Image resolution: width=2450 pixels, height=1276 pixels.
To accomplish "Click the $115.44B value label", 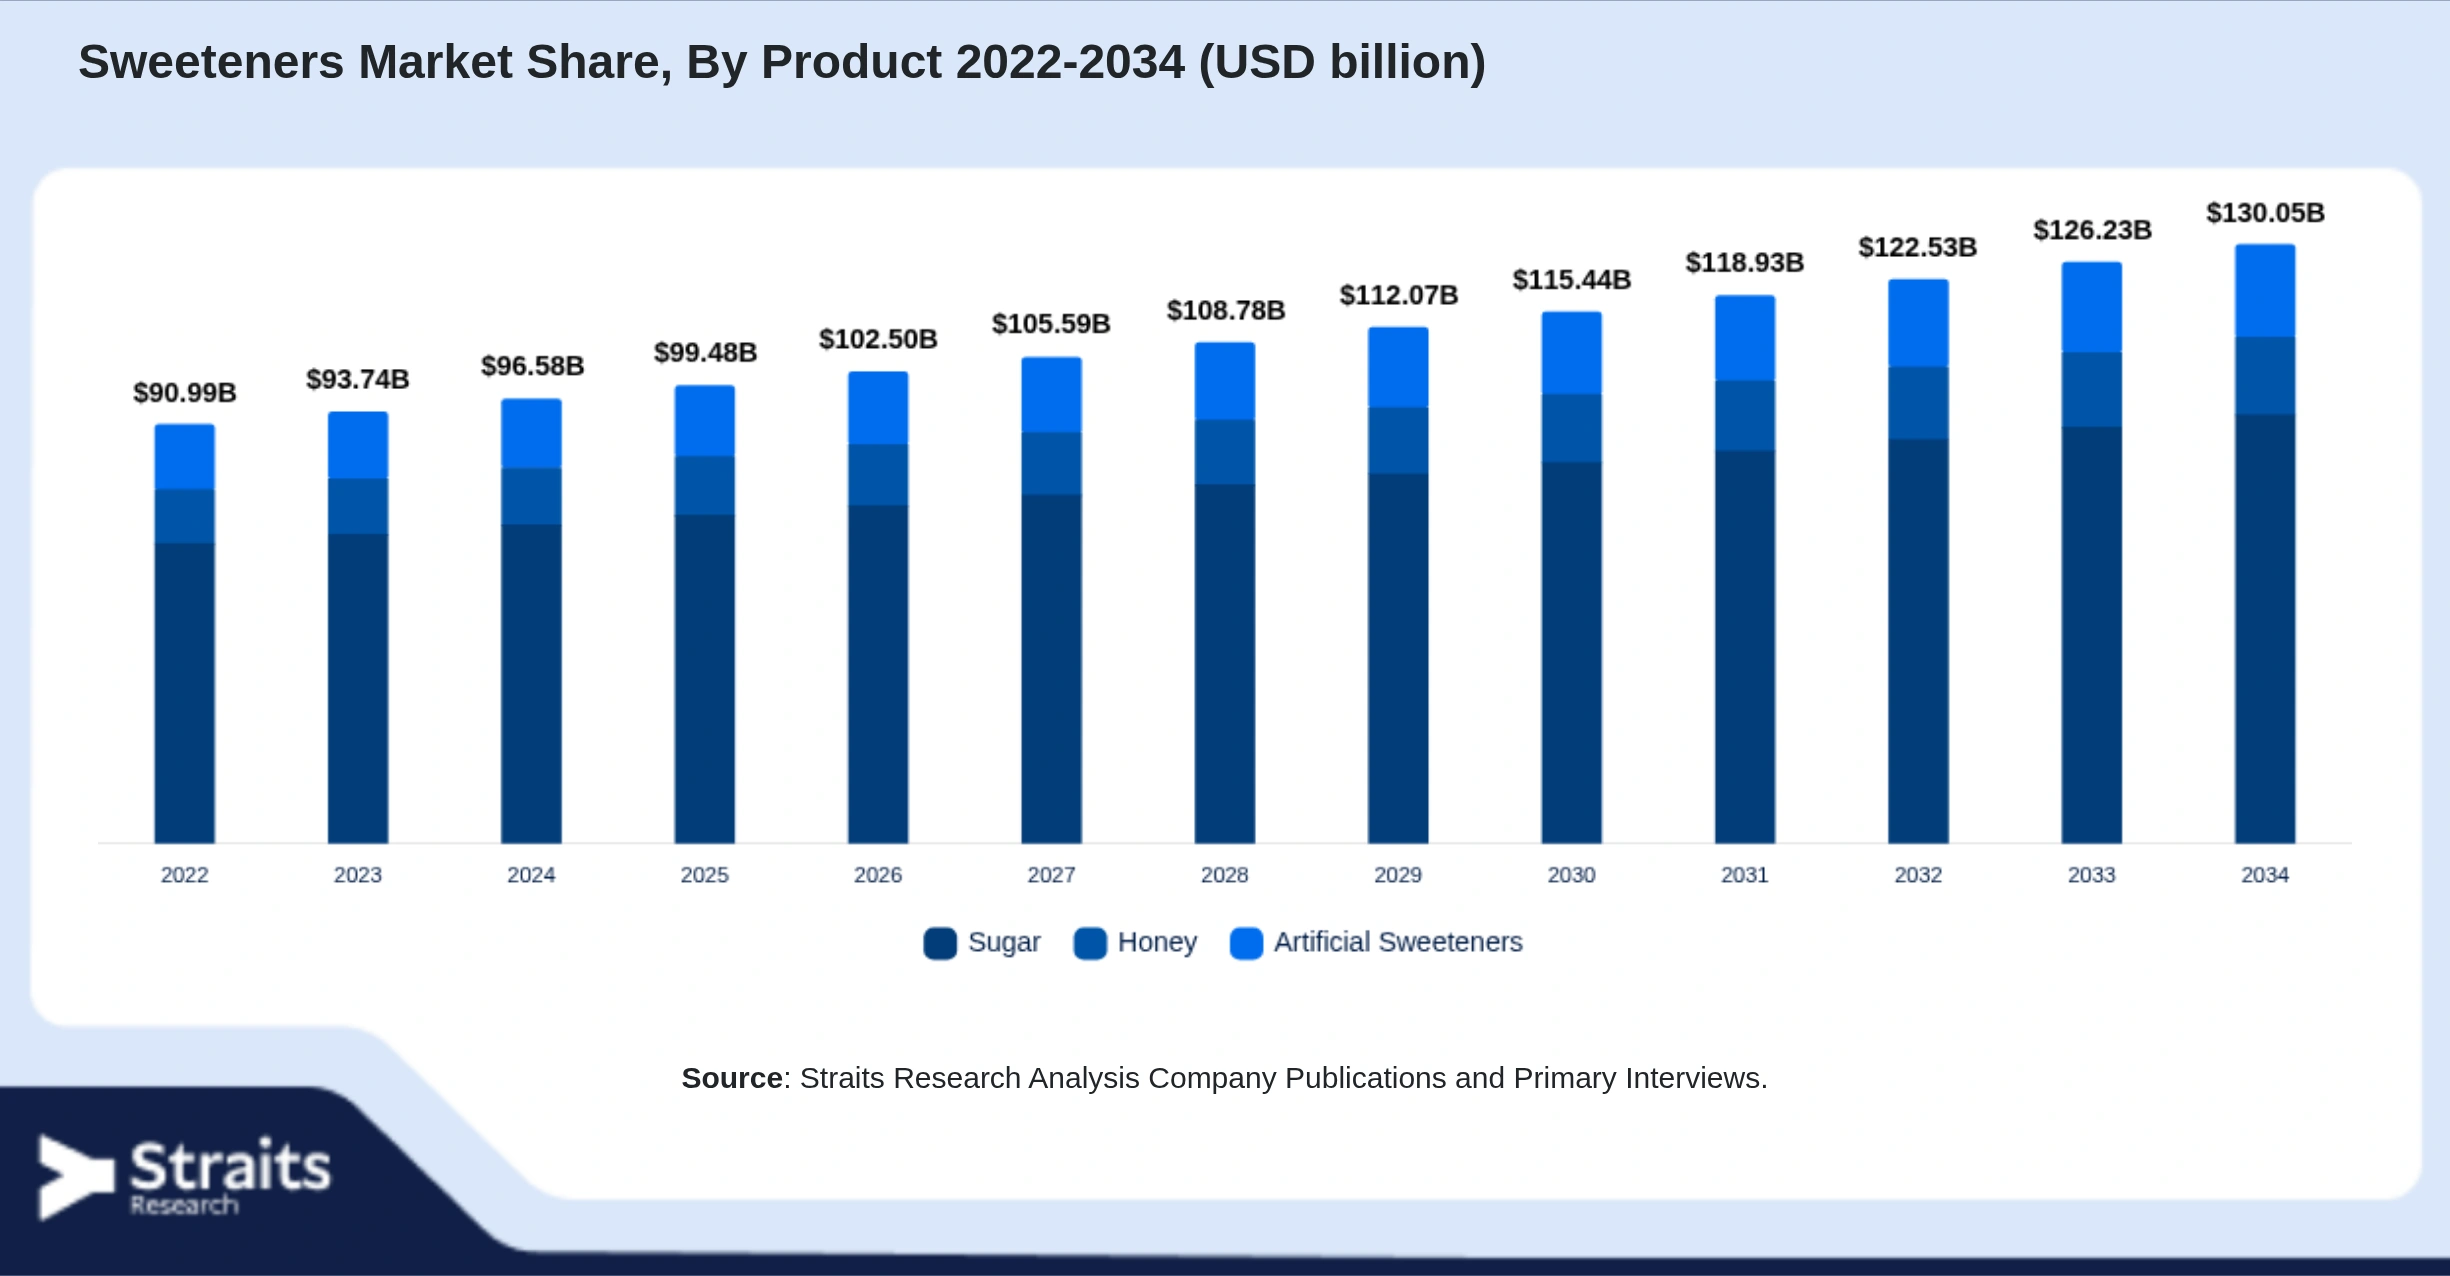I will point(1571,279).
